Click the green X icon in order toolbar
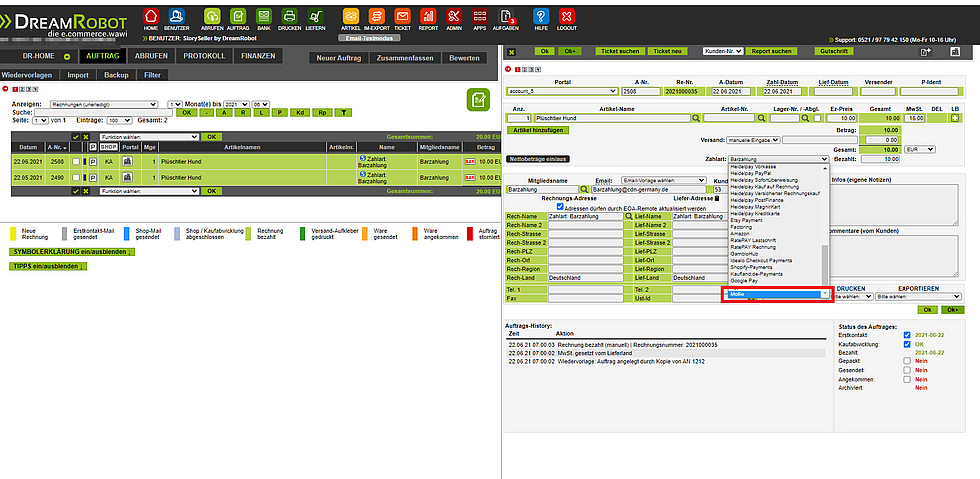Screen dimensions: 980x479 (511, 52)
